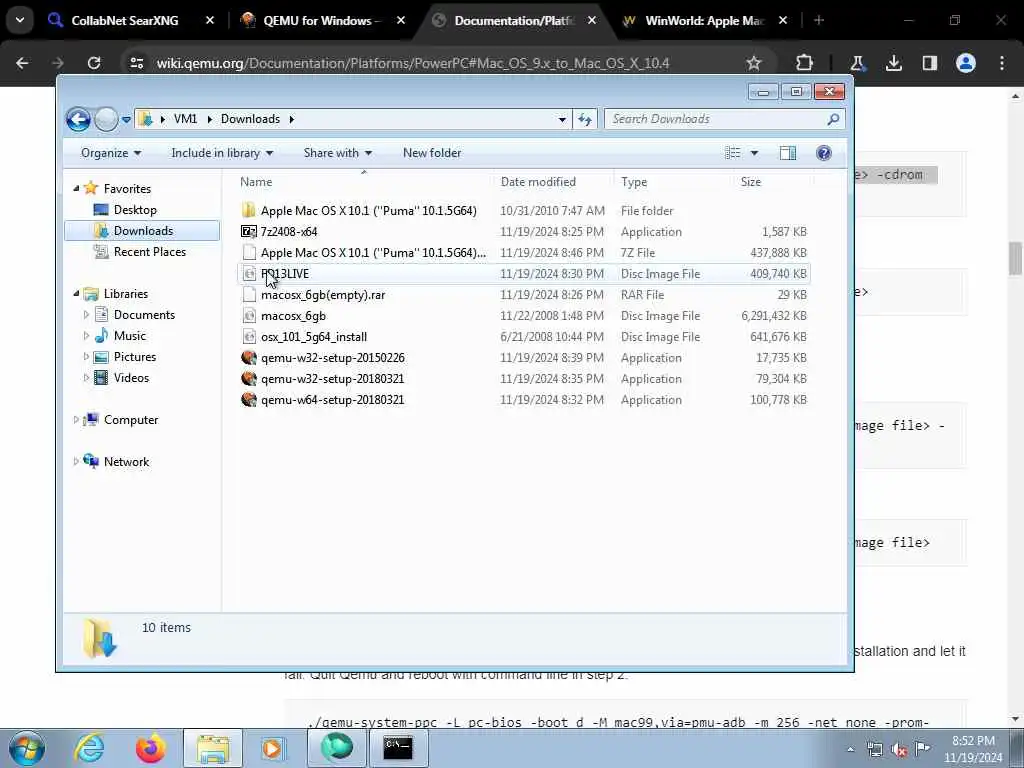
Task: Launch Internet Explorer from taskbar
Action: point(89,748)
